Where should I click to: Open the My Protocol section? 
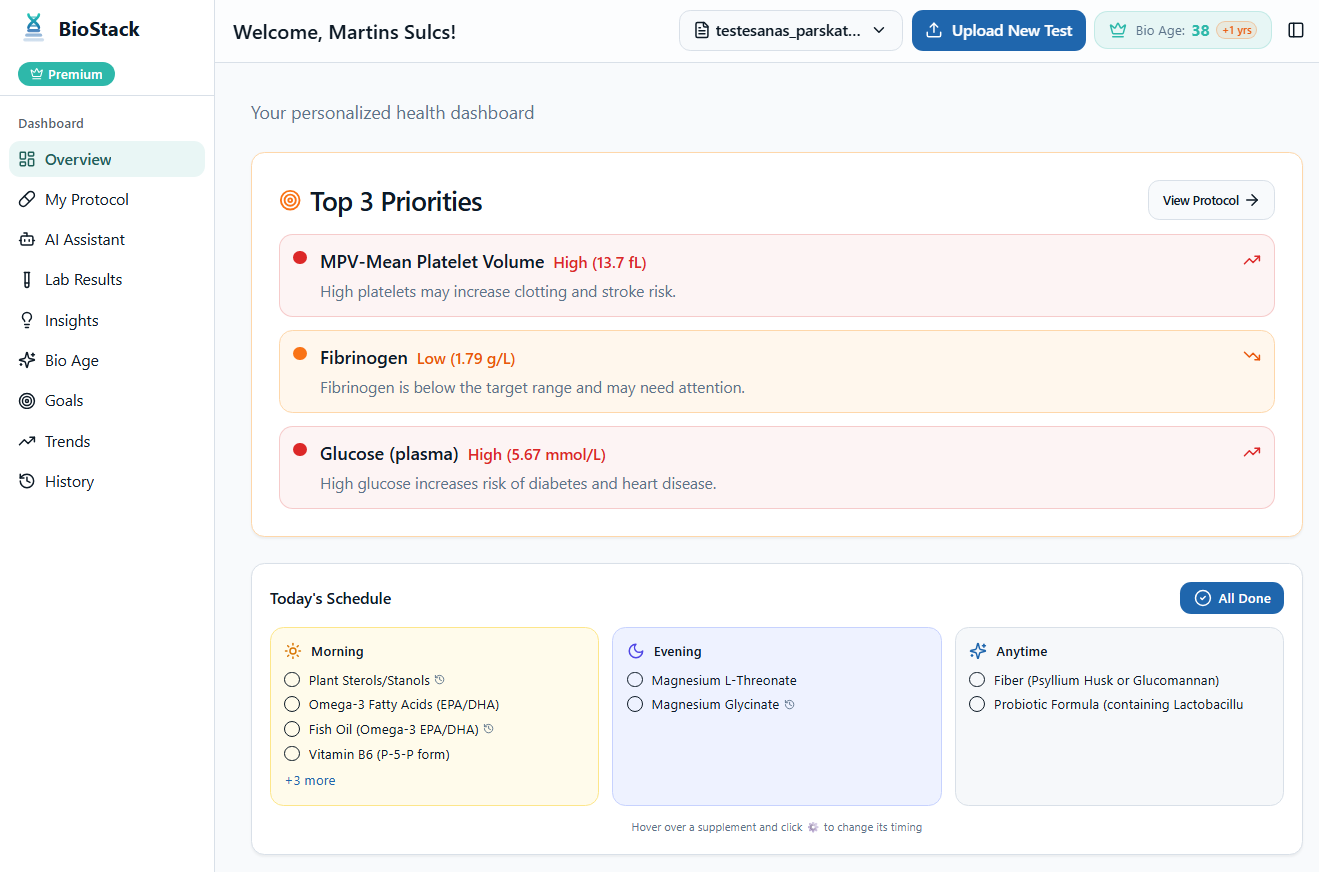(87, 199)
